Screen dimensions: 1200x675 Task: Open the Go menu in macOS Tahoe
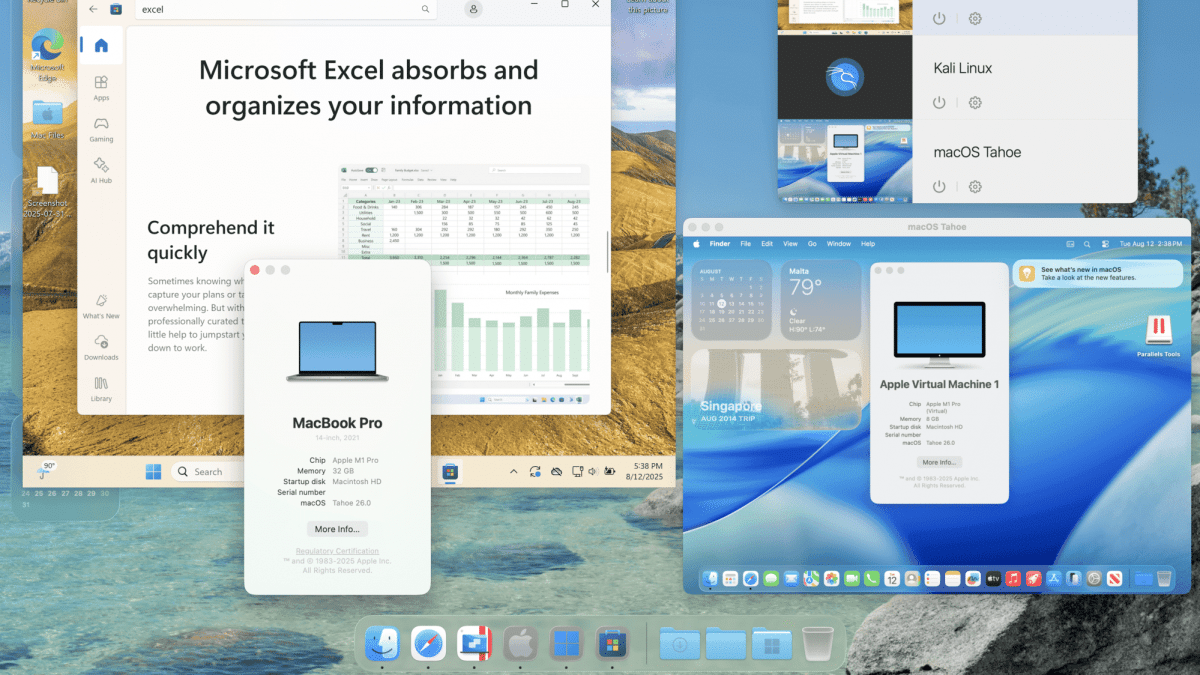tap(811, 243)
